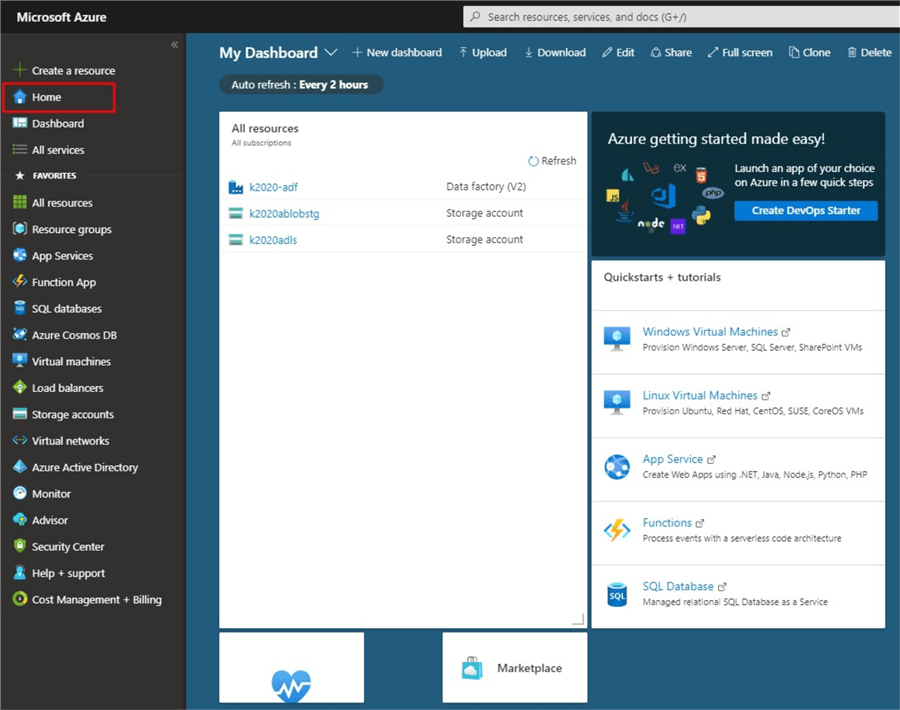Click the Load balancers diamond icon
This screenshot has width=900, height=710.
coord(20,387)
